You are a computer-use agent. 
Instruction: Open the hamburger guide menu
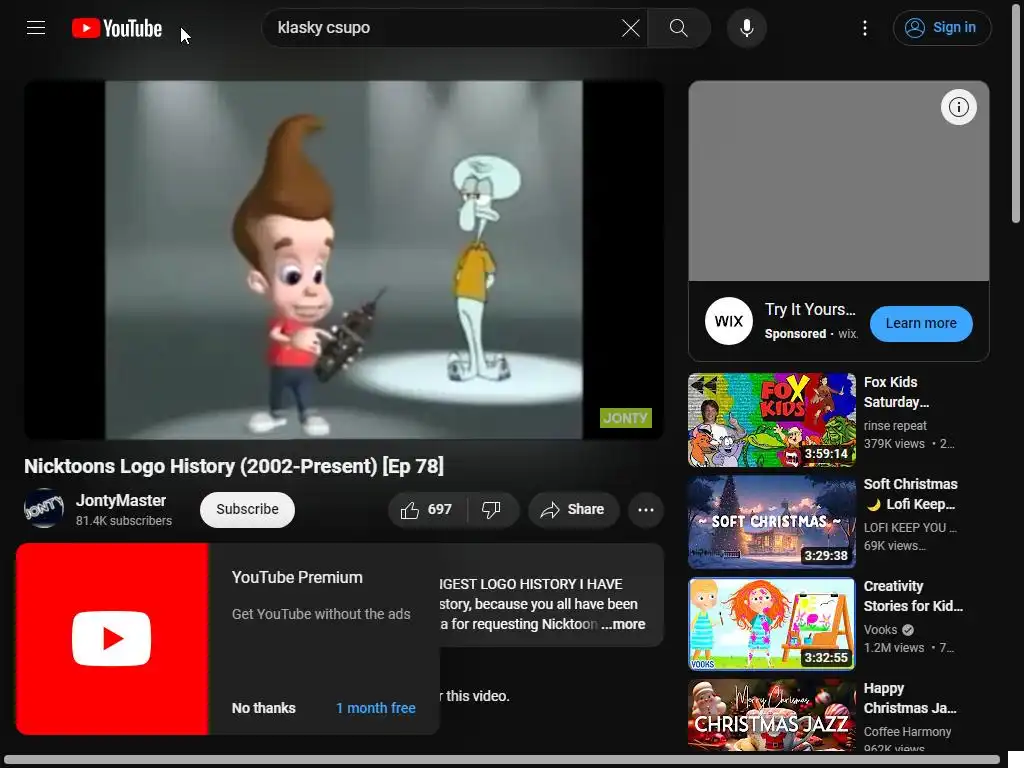(x=36, y=27)
